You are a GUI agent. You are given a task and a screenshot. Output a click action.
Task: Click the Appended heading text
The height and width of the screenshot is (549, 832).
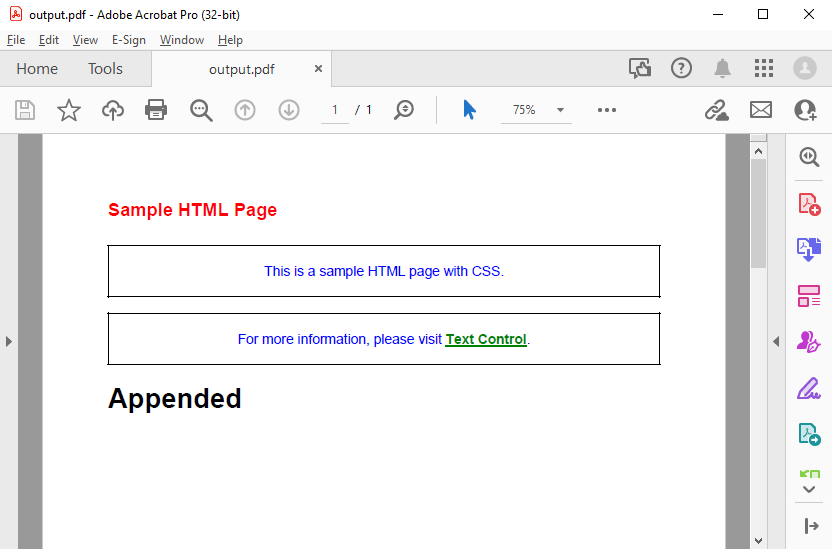[175, 399]
